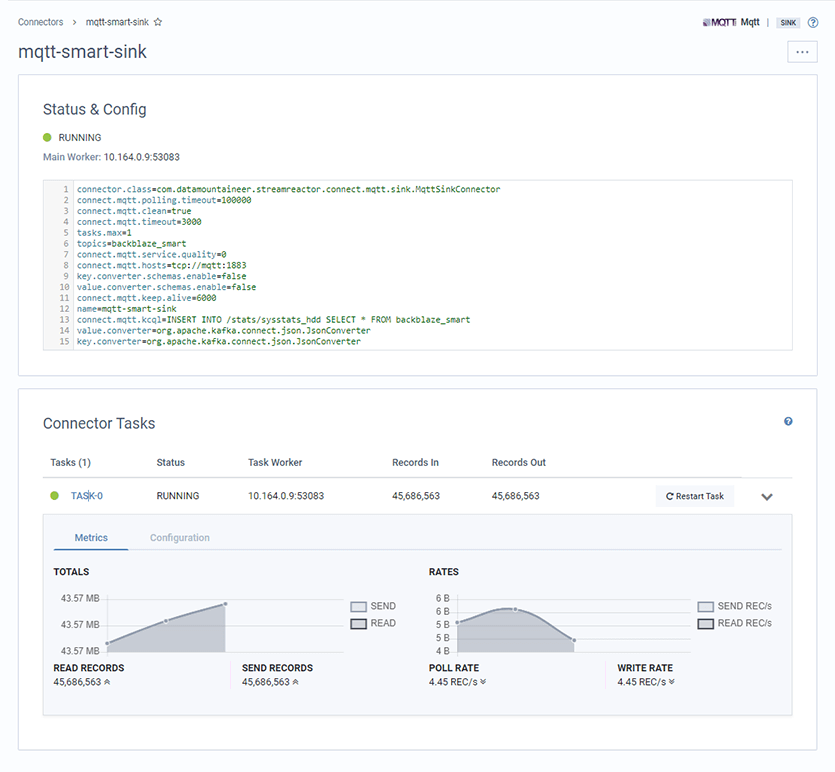Click the green RUNNING status dot
The width and height of the screenshot is (835, 772).
(x=47, y=137)
